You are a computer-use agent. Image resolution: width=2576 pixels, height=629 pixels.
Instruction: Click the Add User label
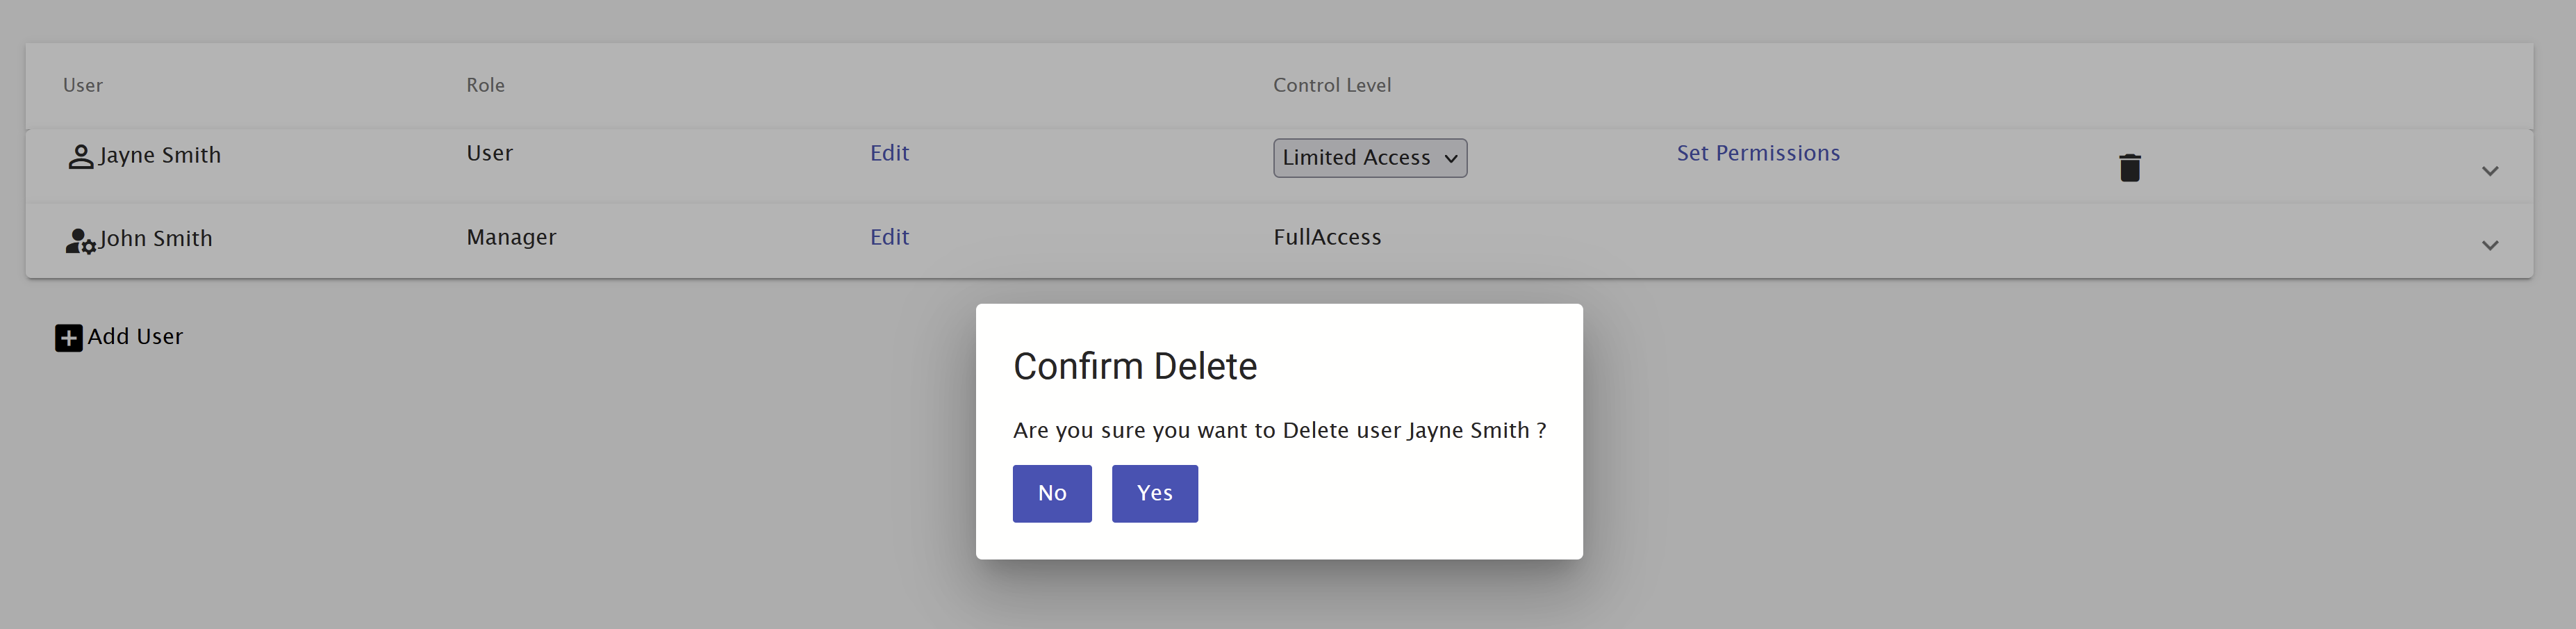coord(135,336)
